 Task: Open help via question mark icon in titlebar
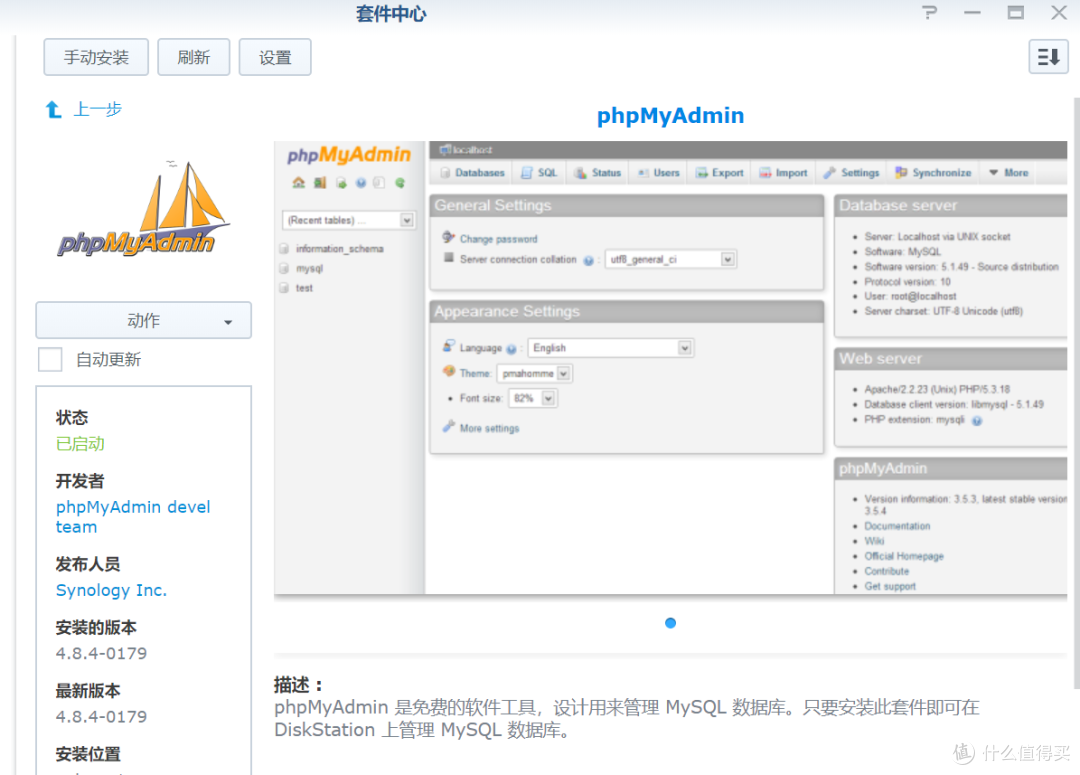coord(929,13)
